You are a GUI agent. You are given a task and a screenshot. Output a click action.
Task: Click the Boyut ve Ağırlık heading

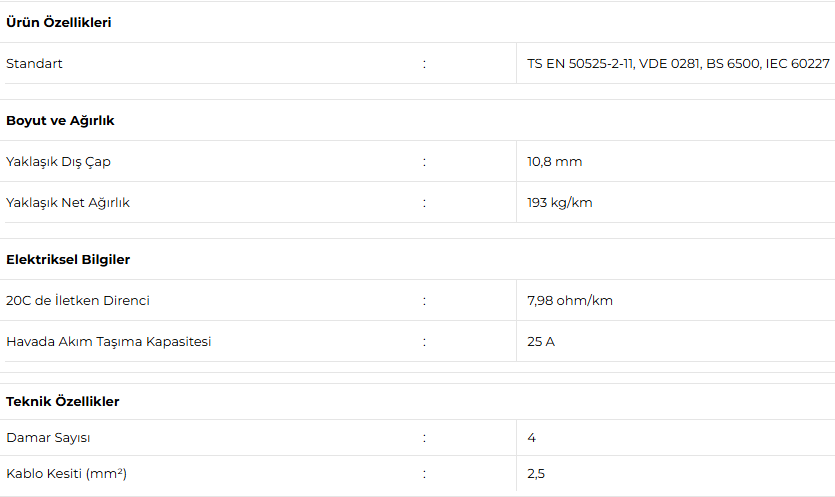(60, 120)
